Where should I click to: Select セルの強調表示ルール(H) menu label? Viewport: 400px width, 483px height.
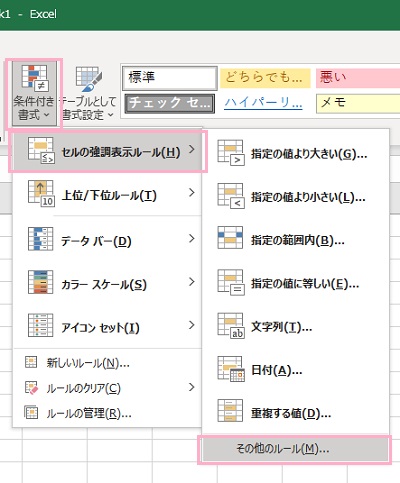(121, 153)
